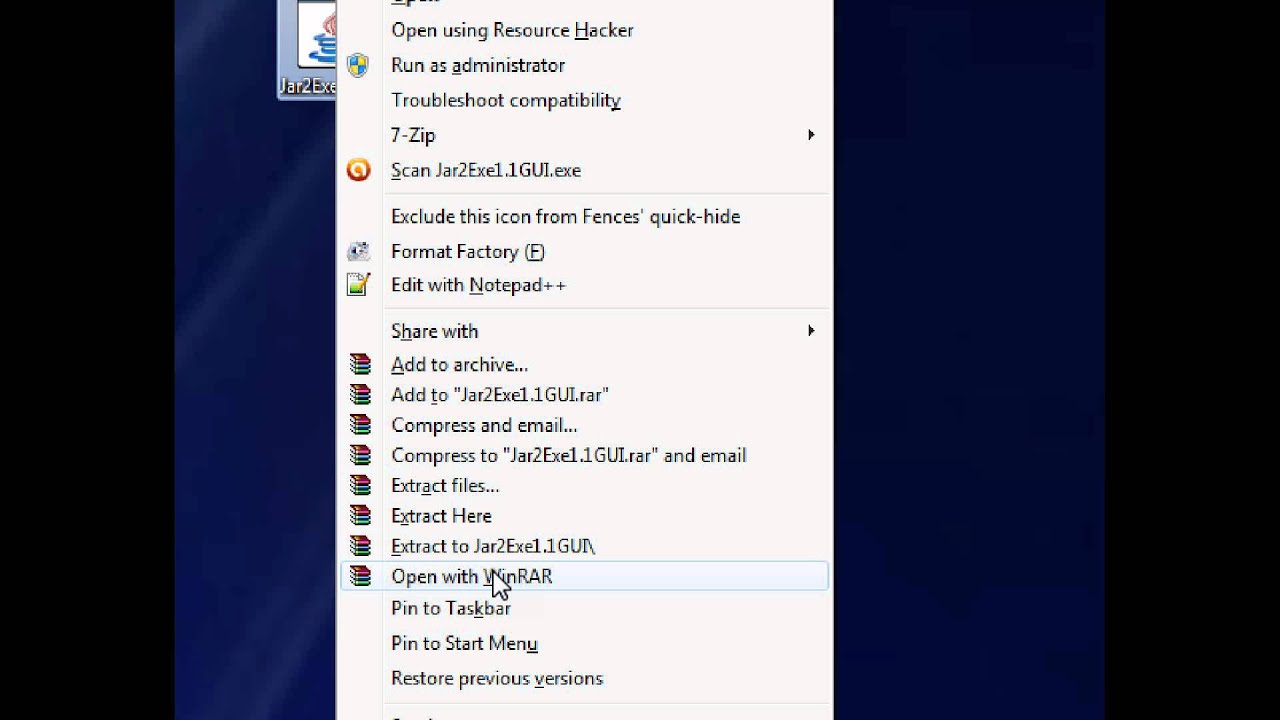Screen dimensions: 1280x720
Task: Select Extract files...
Action: point(445,485)
